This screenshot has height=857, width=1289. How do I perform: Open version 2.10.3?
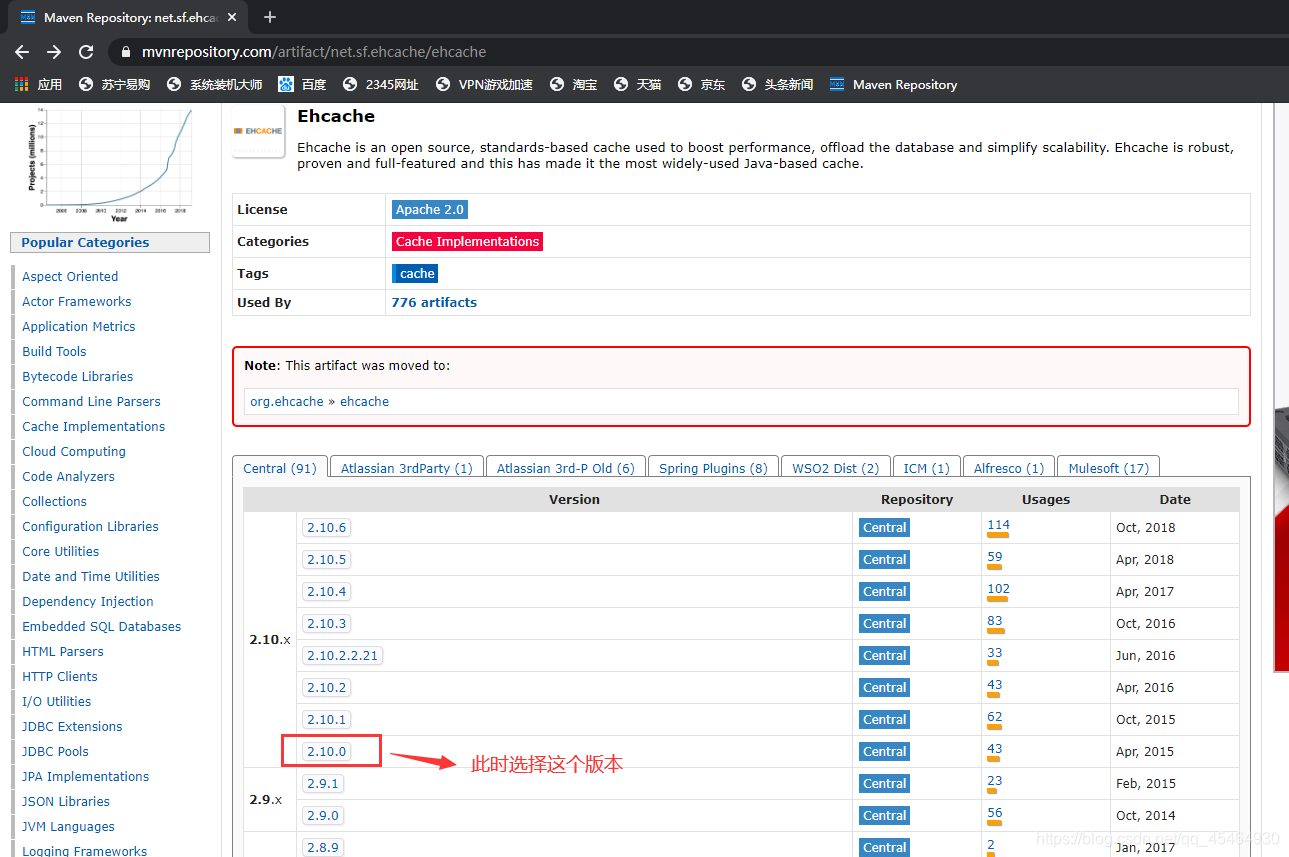[326, 623]
